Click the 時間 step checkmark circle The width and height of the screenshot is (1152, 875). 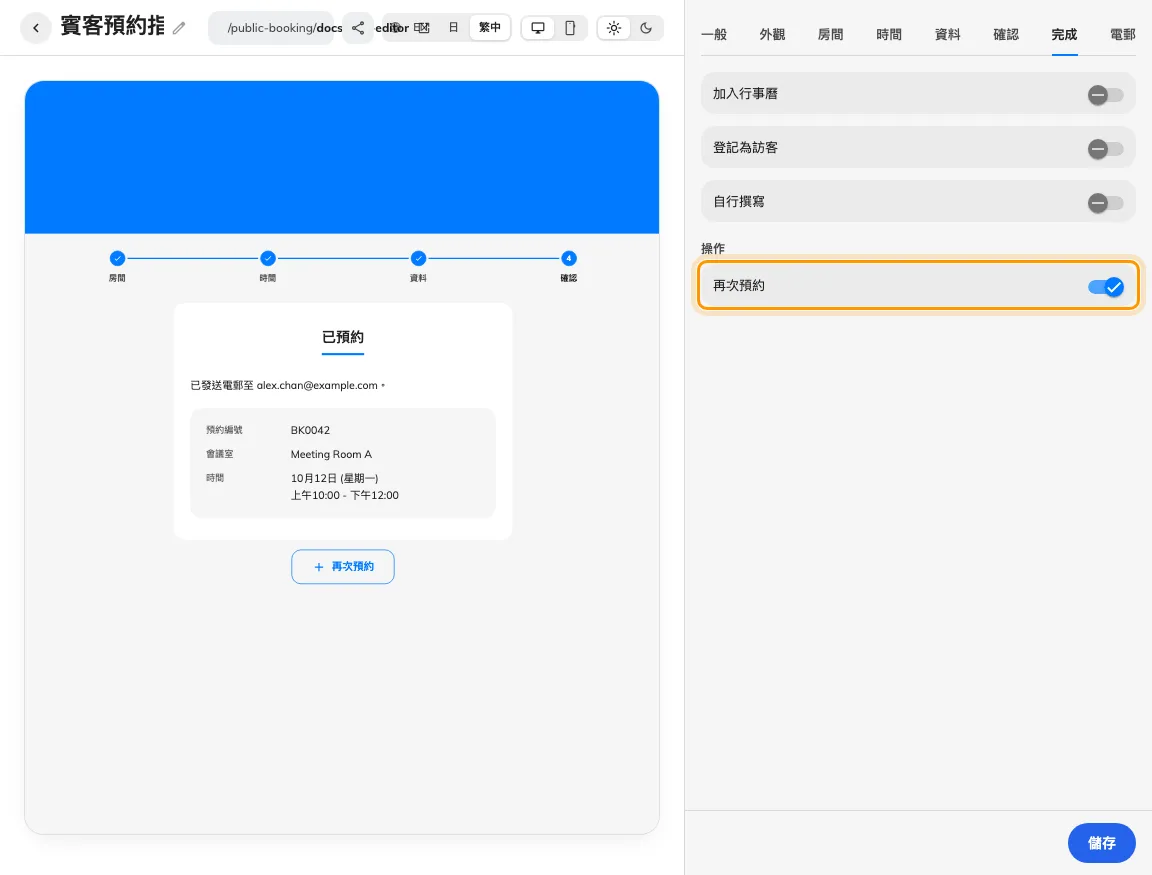pyautogui.click(x=267, y=258)
